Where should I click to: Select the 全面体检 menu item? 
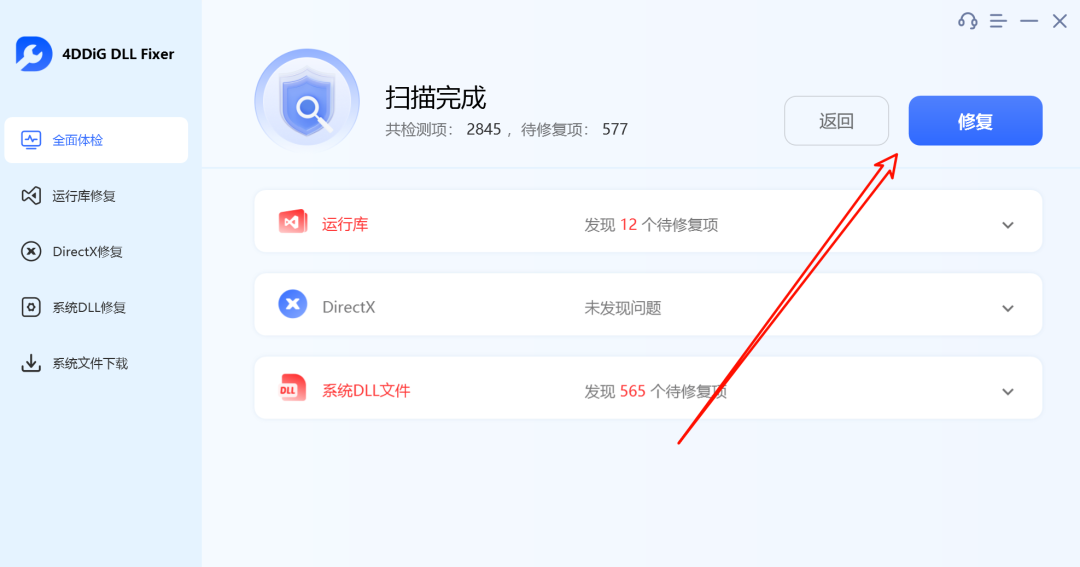tap(96, 140)
